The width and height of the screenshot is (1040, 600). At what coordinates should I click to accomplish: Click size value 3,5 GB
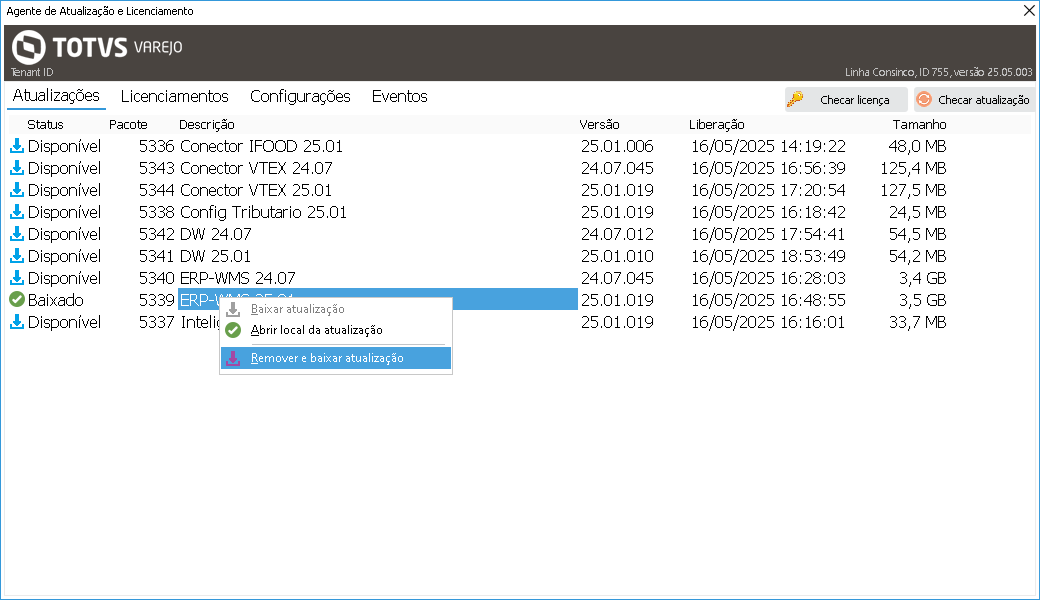(922, 300)
